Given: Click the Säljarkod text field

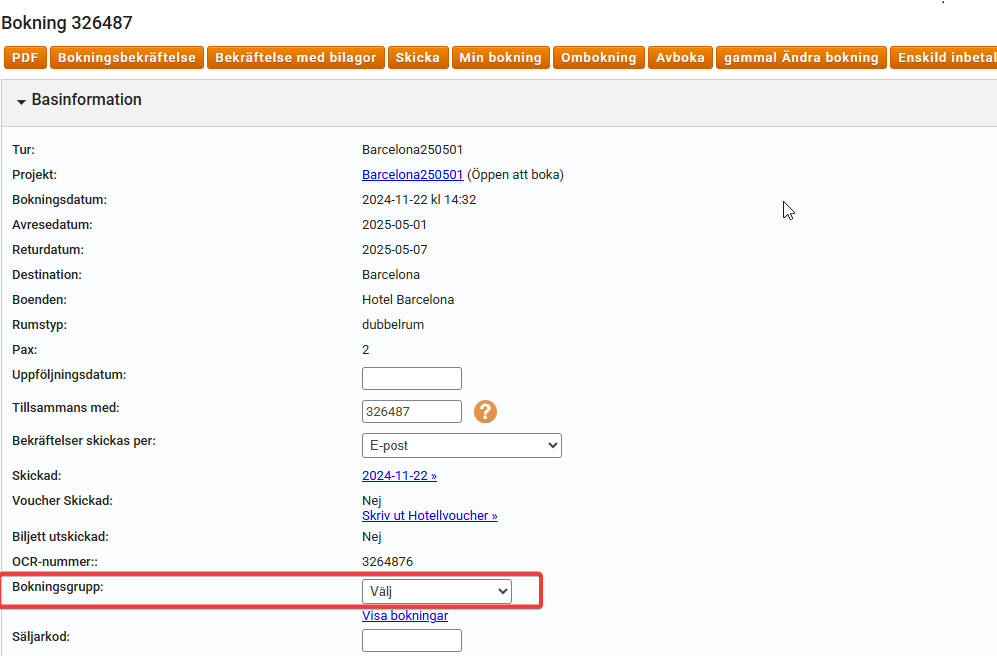Looking at the screenshot, I should pyautogui.click(x=411, y=640).
